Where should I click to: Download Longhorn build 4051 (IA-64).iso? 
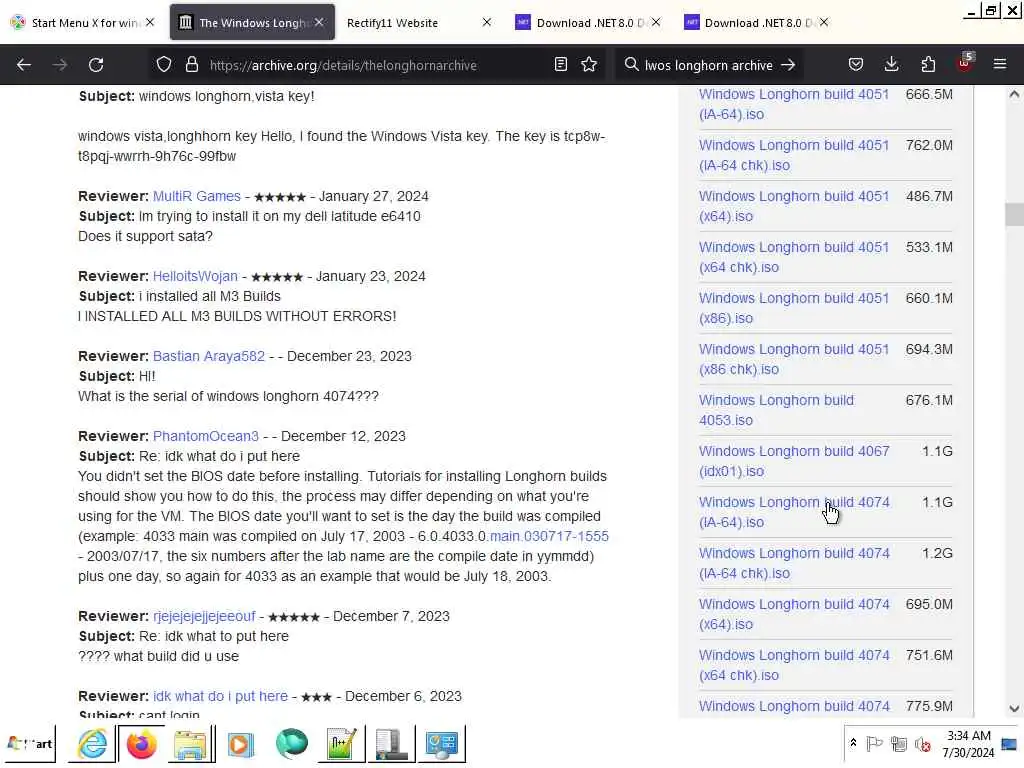pos(793,104)
